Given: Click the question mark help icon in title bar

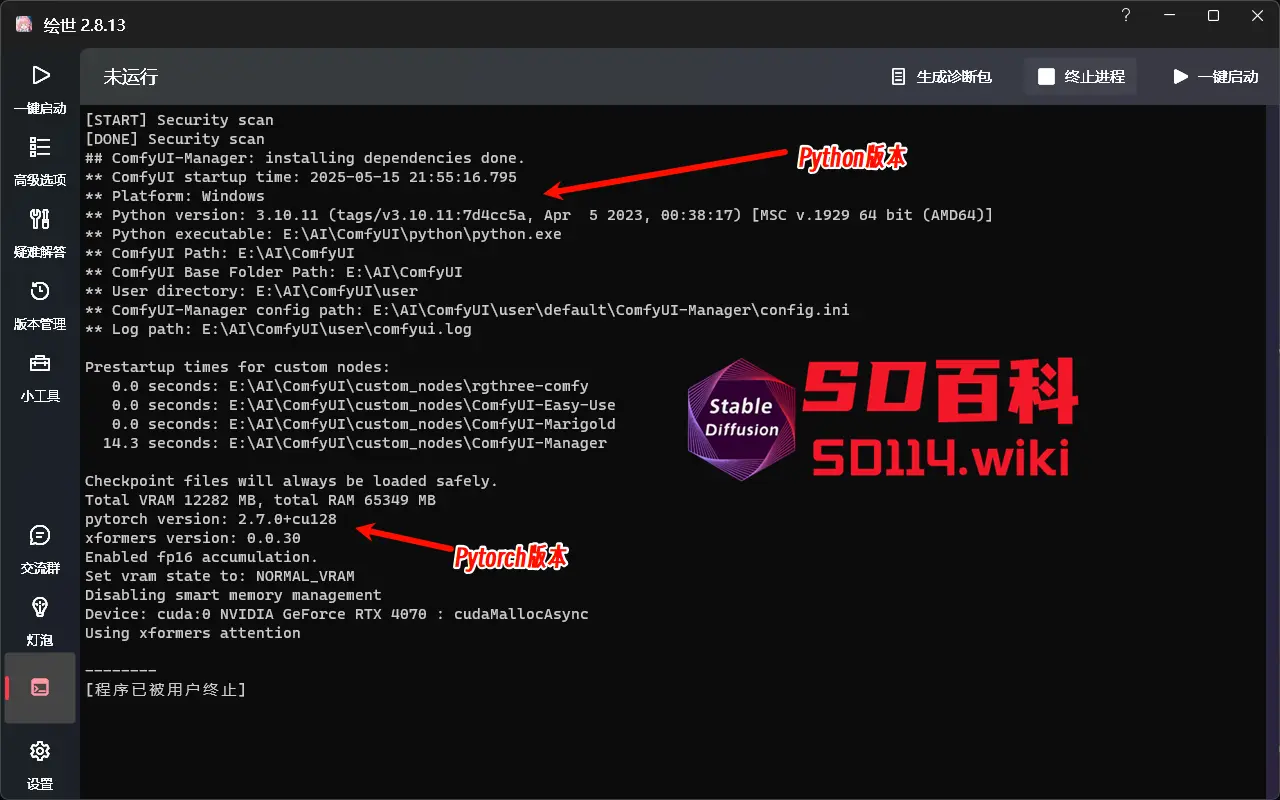Looking at the screenshot, I should pyautogui.click(x=1125, y=16).
